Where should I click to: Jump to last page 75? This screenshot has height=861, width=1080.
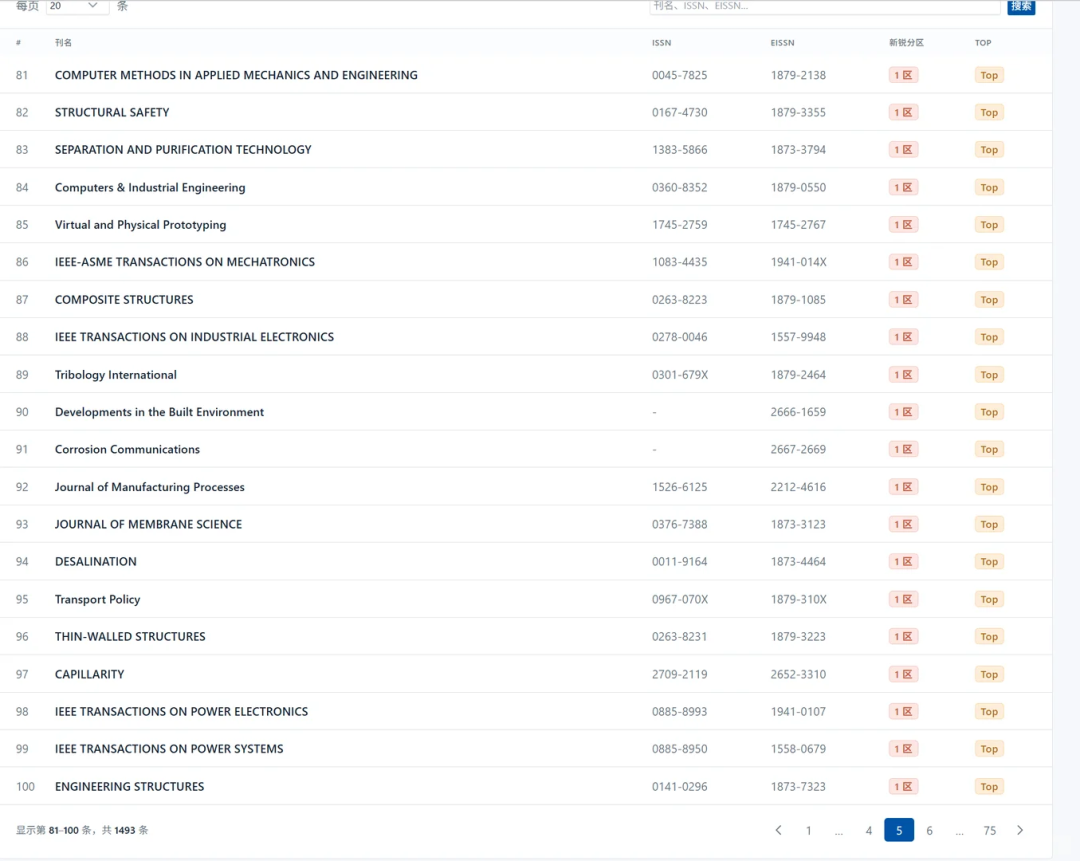click(990, 830)
